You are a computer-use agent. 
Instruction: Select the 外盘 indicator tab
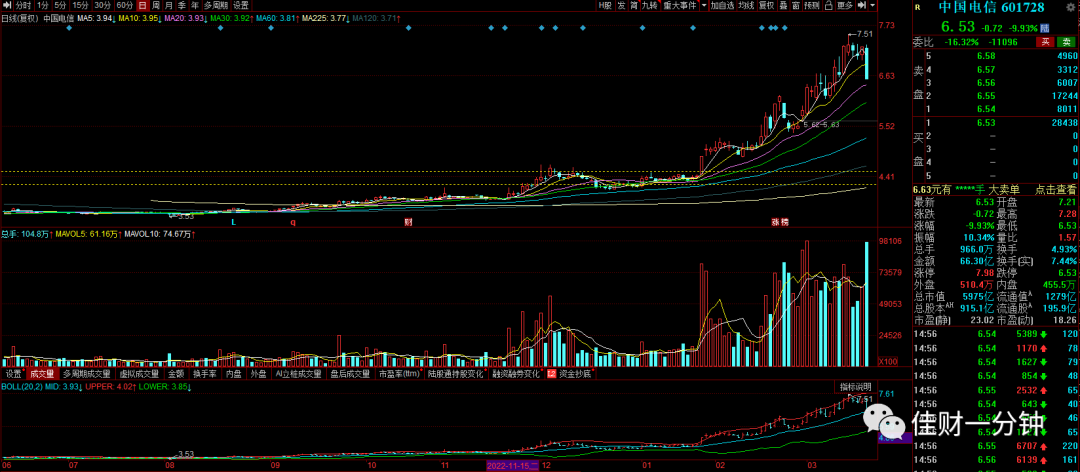[258, 374]
